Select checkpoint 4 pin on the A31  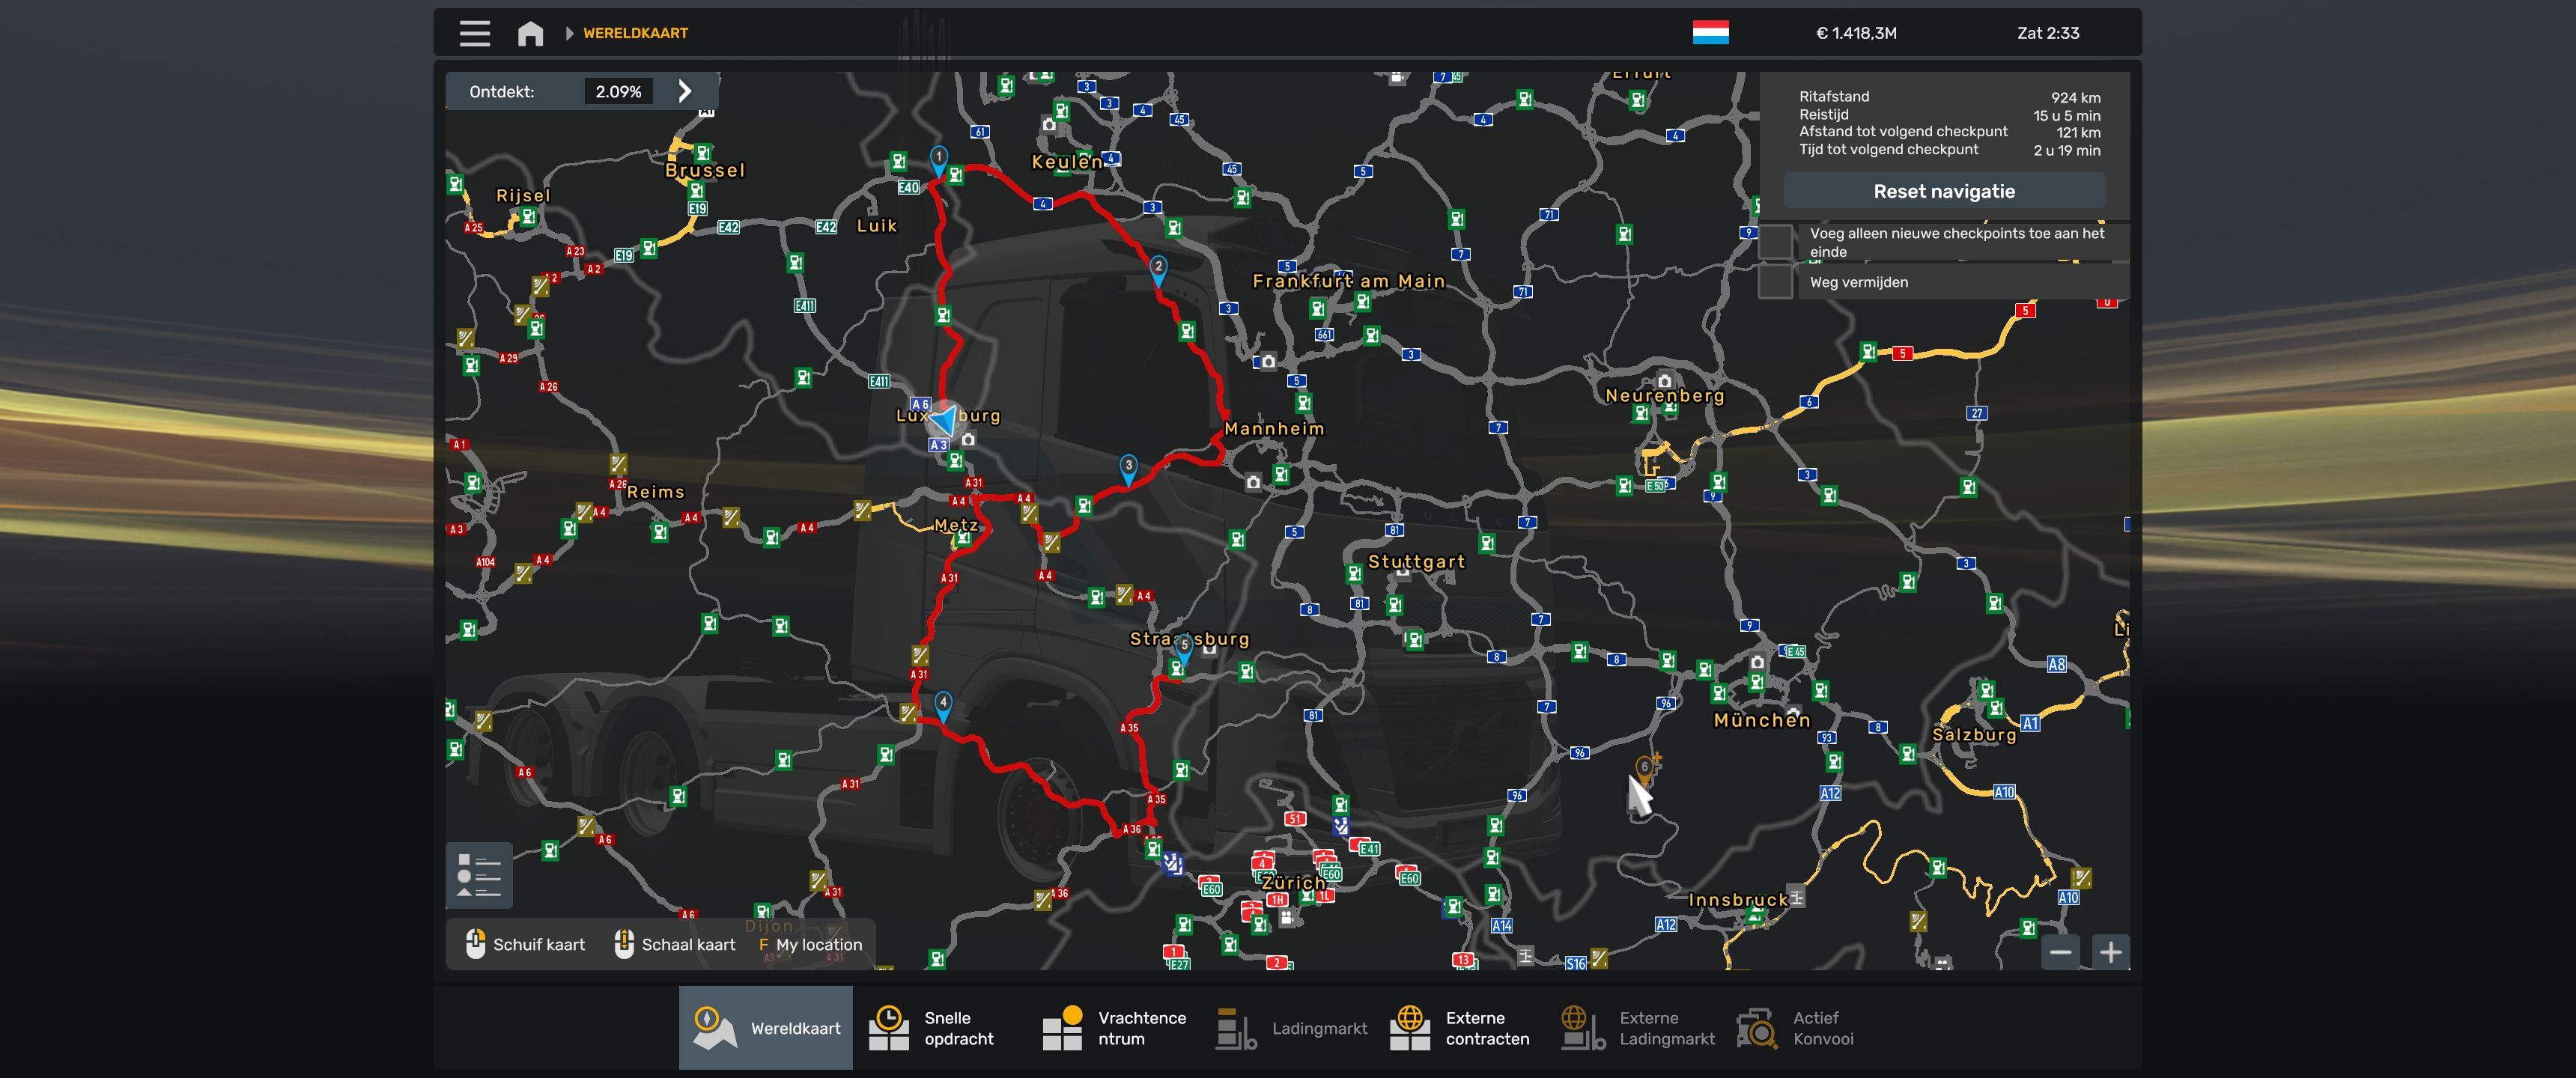(943, 704)
